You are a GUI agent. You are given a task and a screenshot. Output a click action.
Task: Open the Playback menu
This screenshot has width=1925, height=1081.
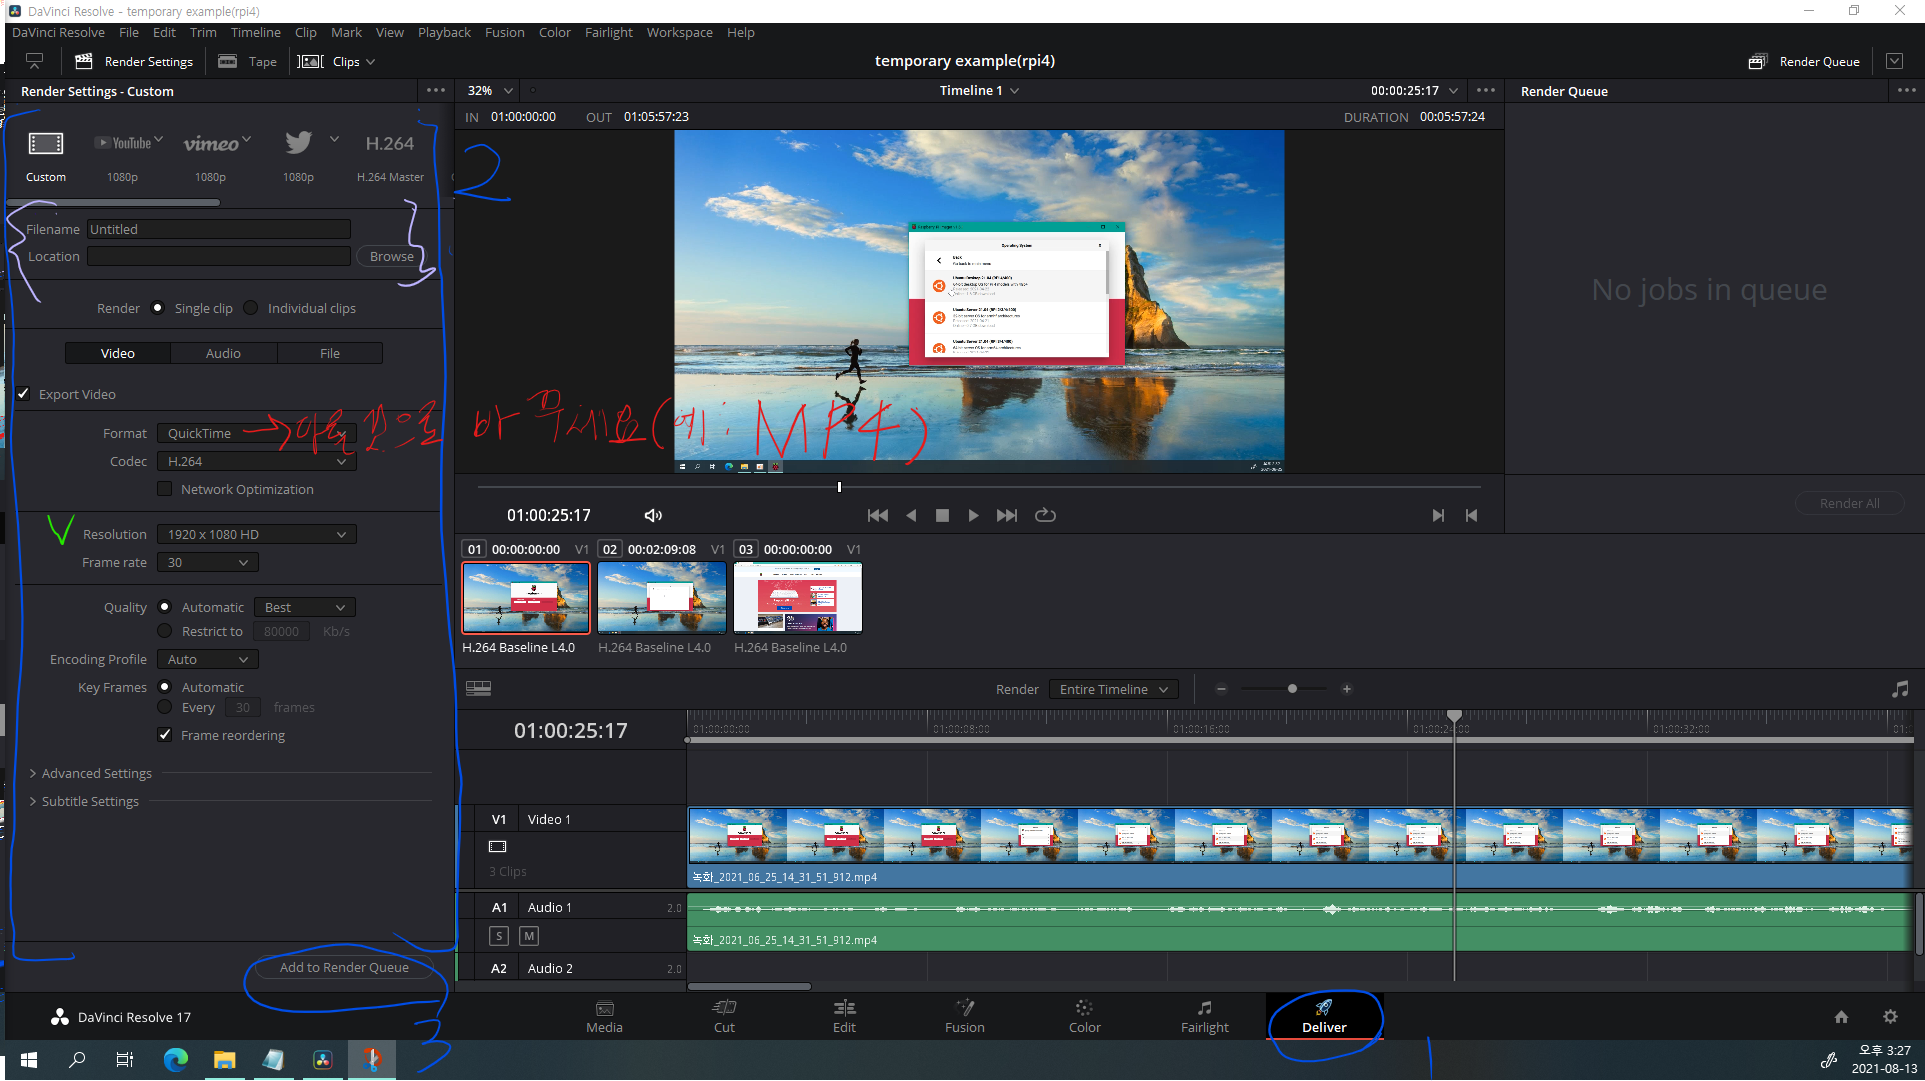(443, 32)
